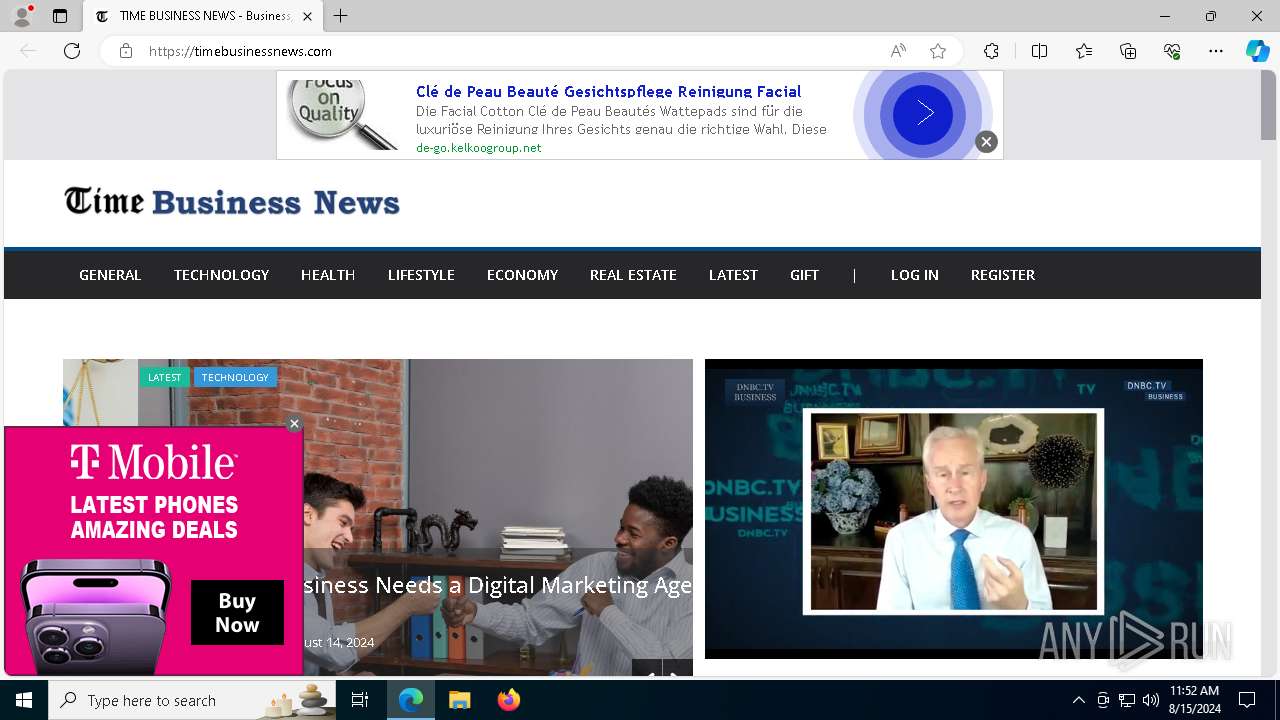Open the browser profile icon

tap(22, 16)
